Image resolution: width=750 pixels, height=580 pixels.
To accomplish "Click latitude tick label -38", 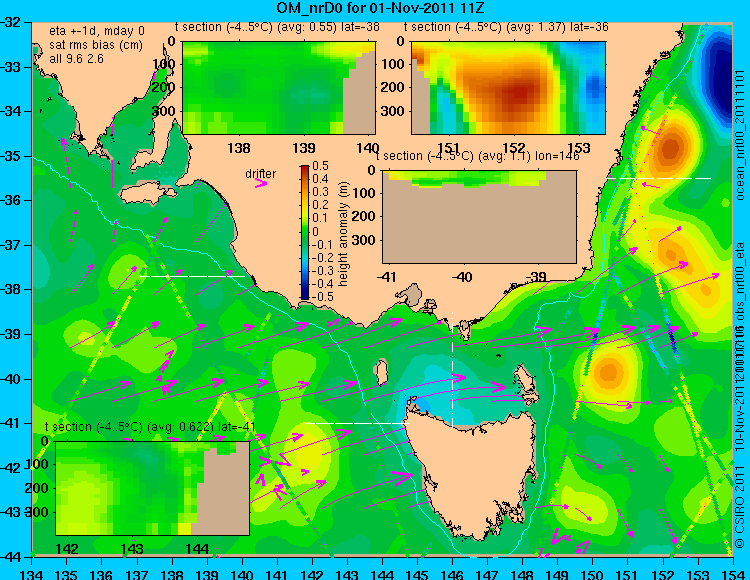I will point(13,290).
